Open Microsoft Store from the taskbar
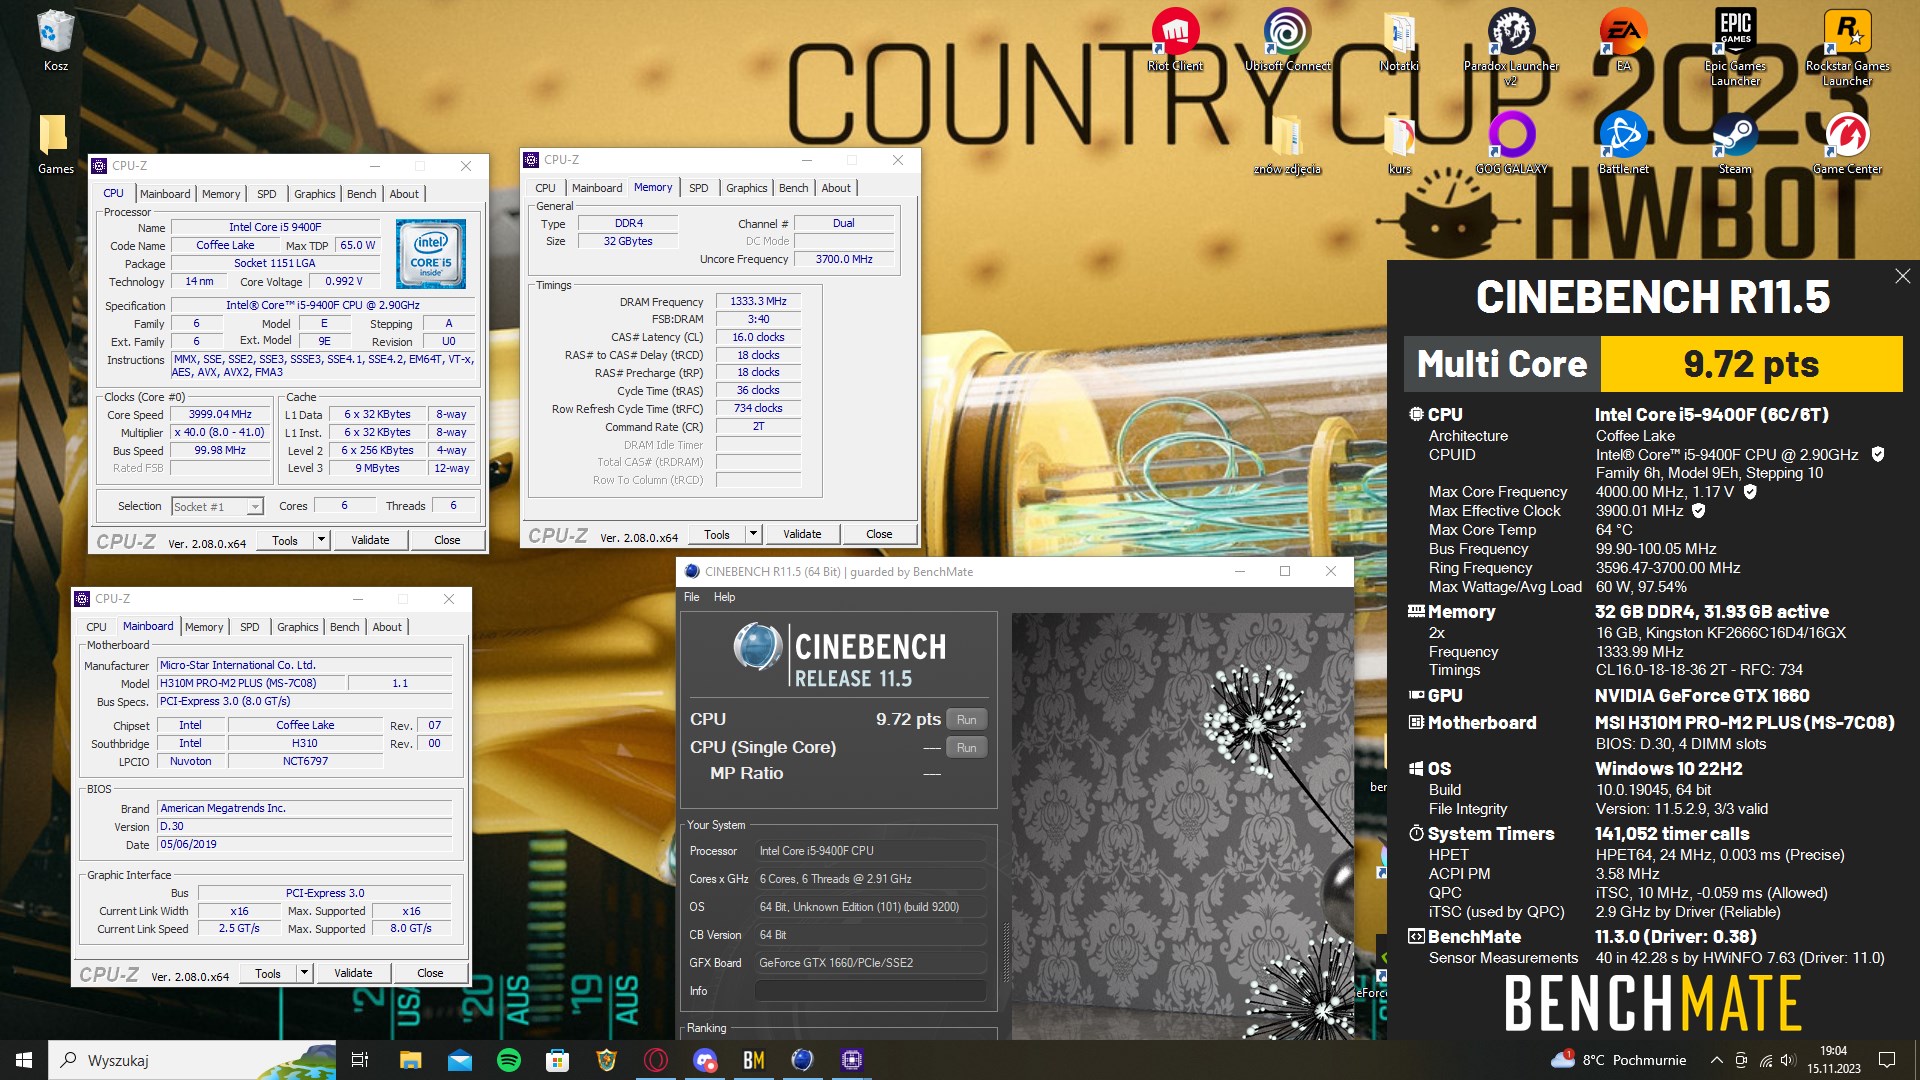Image resolution: width=1920 pixels, height=1080 pixels. [x=557, y=1060]
